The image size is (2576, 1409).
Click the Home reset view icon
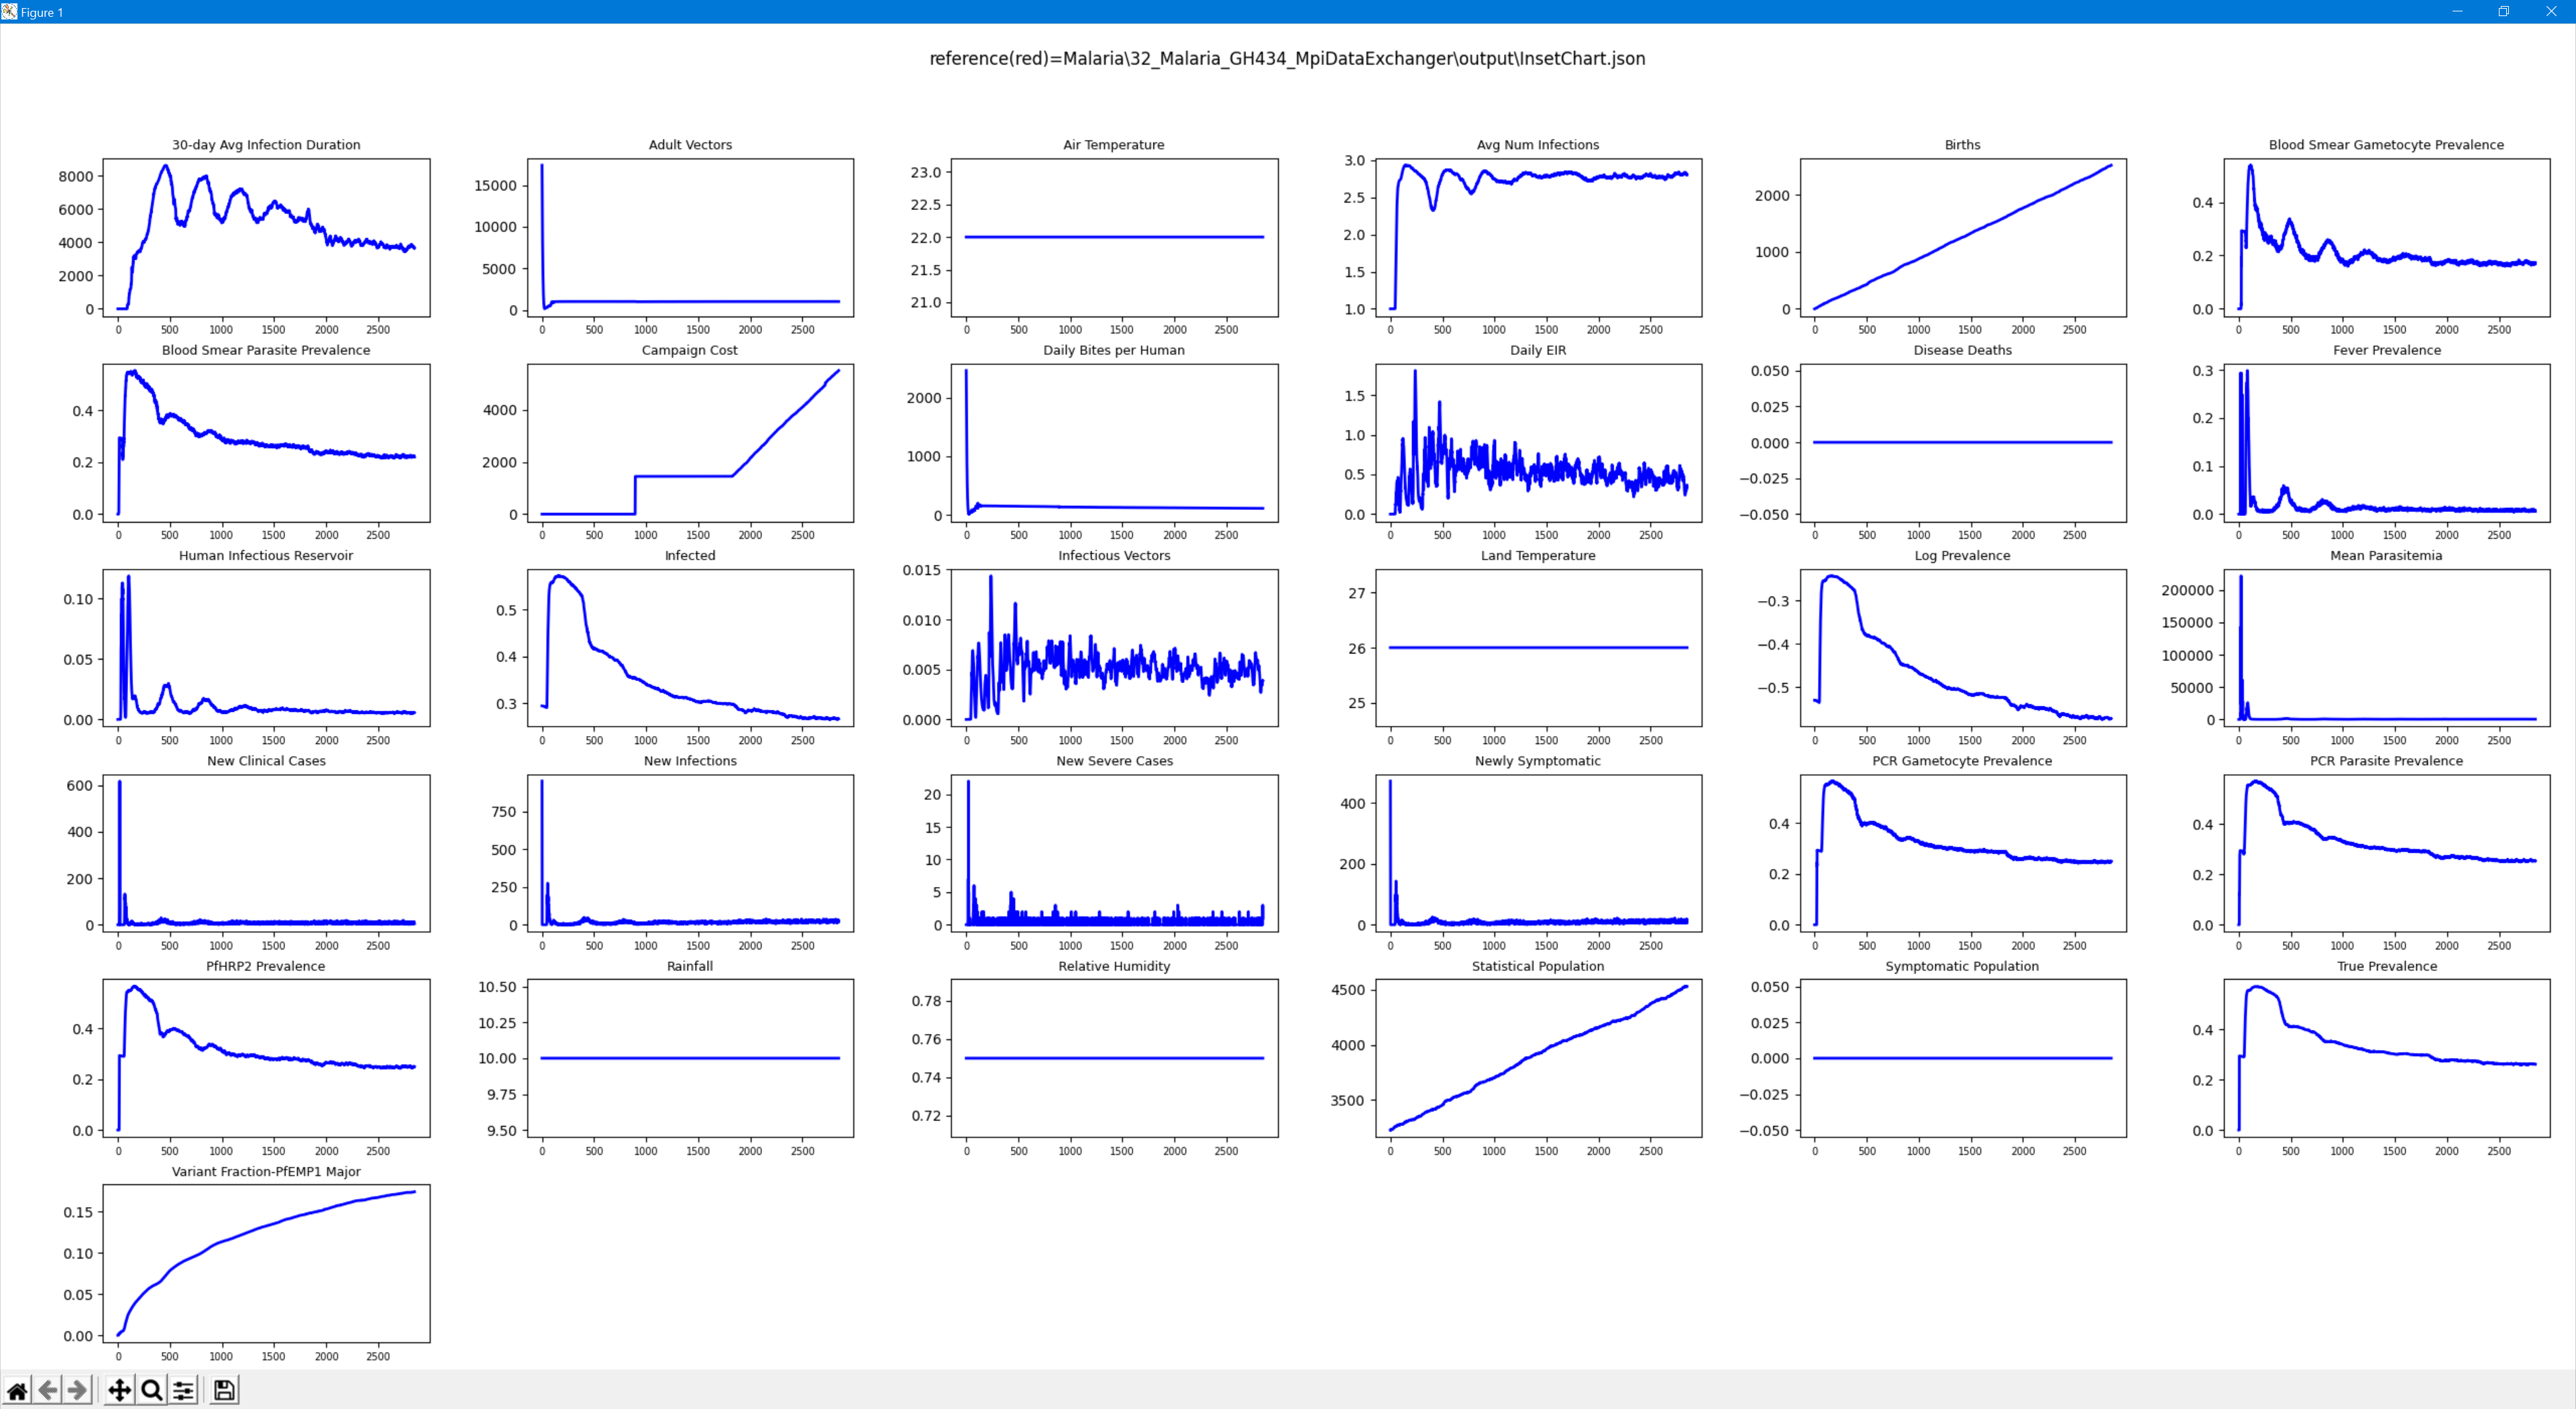[x=17, y=1390]
